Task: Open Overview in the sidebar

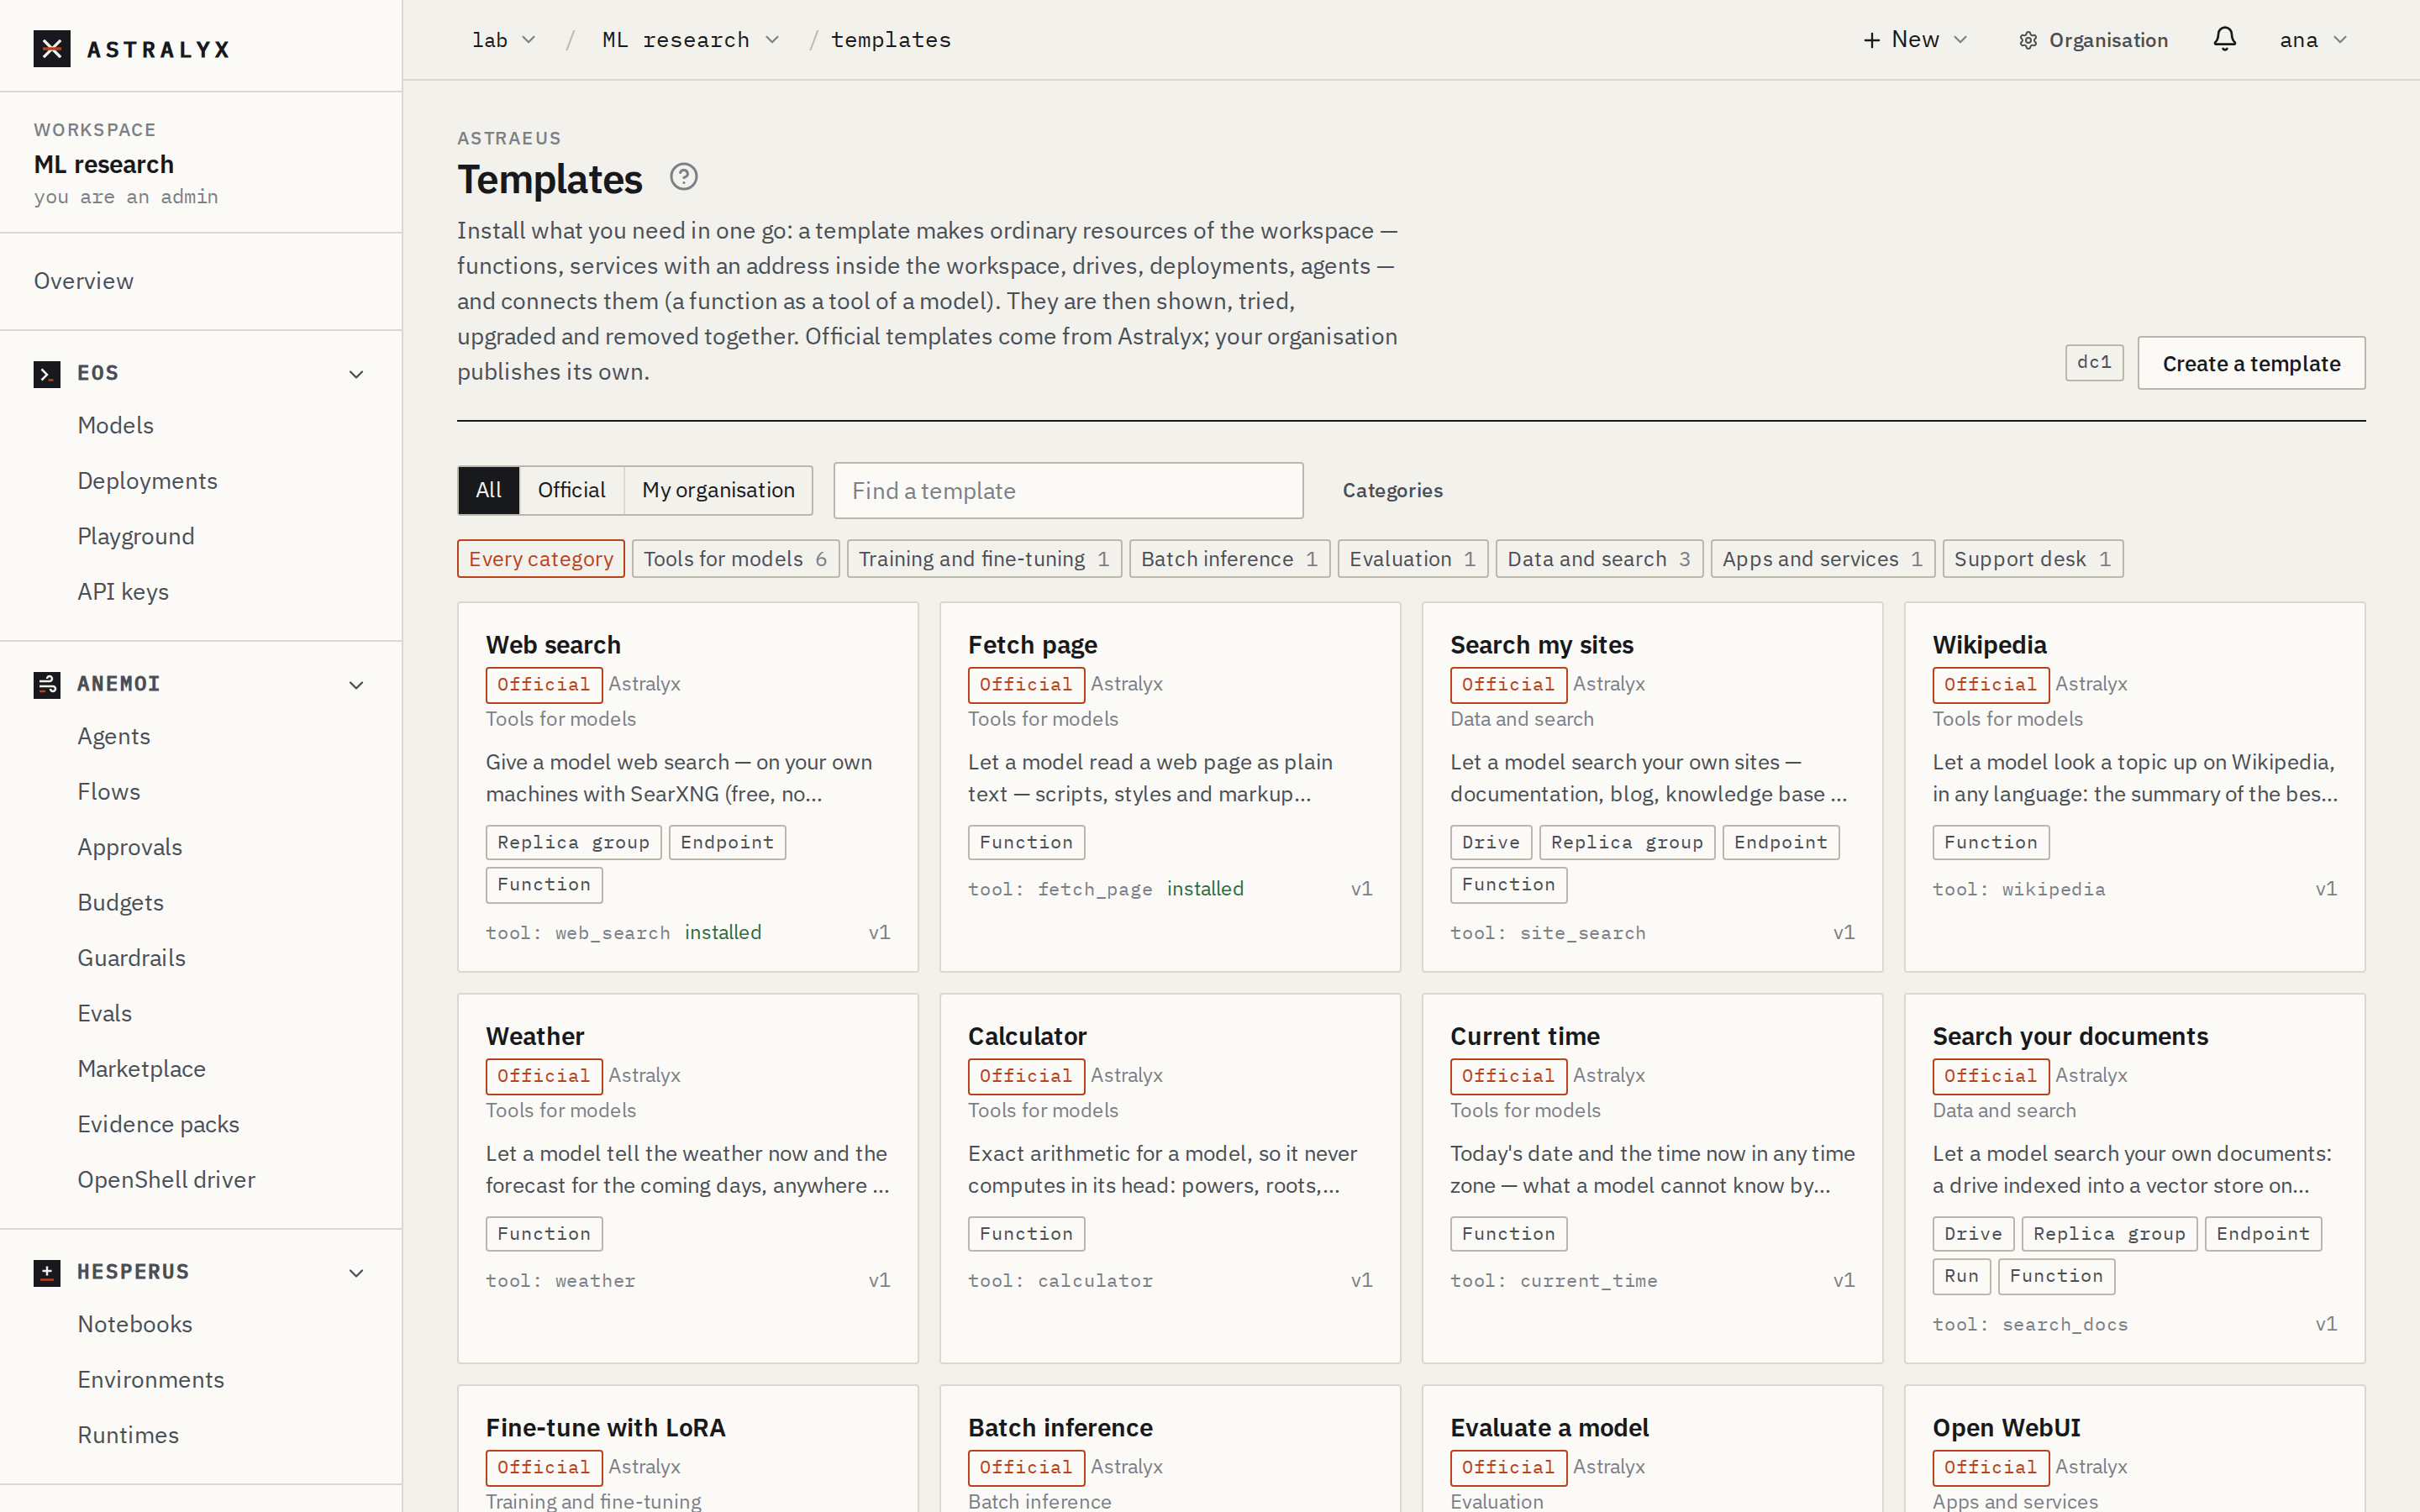Action: (x=84, y=281)
